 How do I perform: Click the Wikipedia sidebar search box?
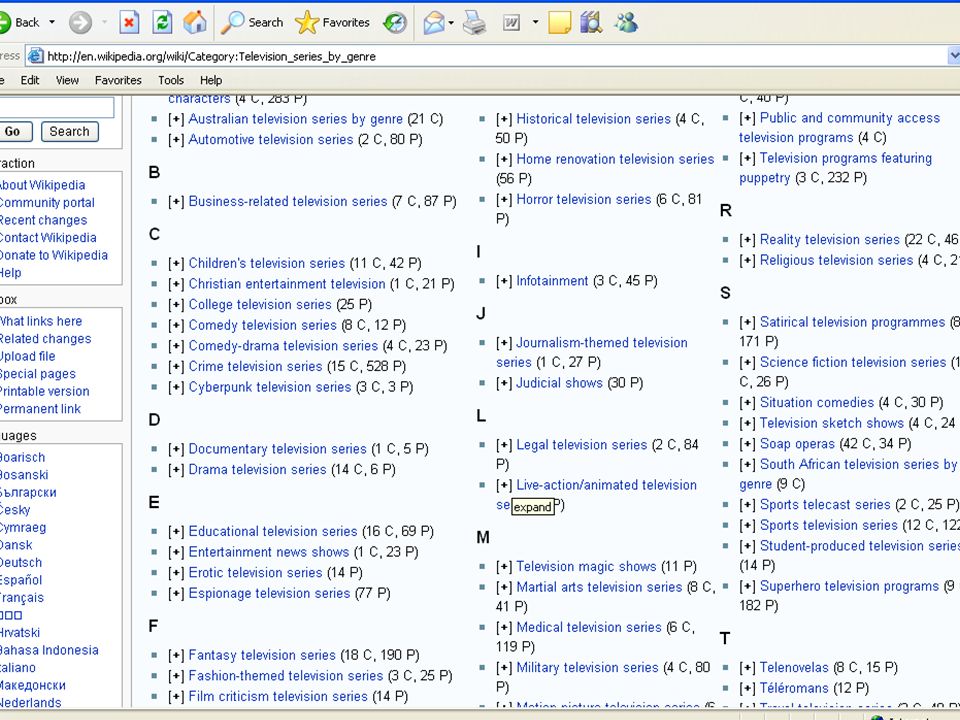tap(57, 107)
